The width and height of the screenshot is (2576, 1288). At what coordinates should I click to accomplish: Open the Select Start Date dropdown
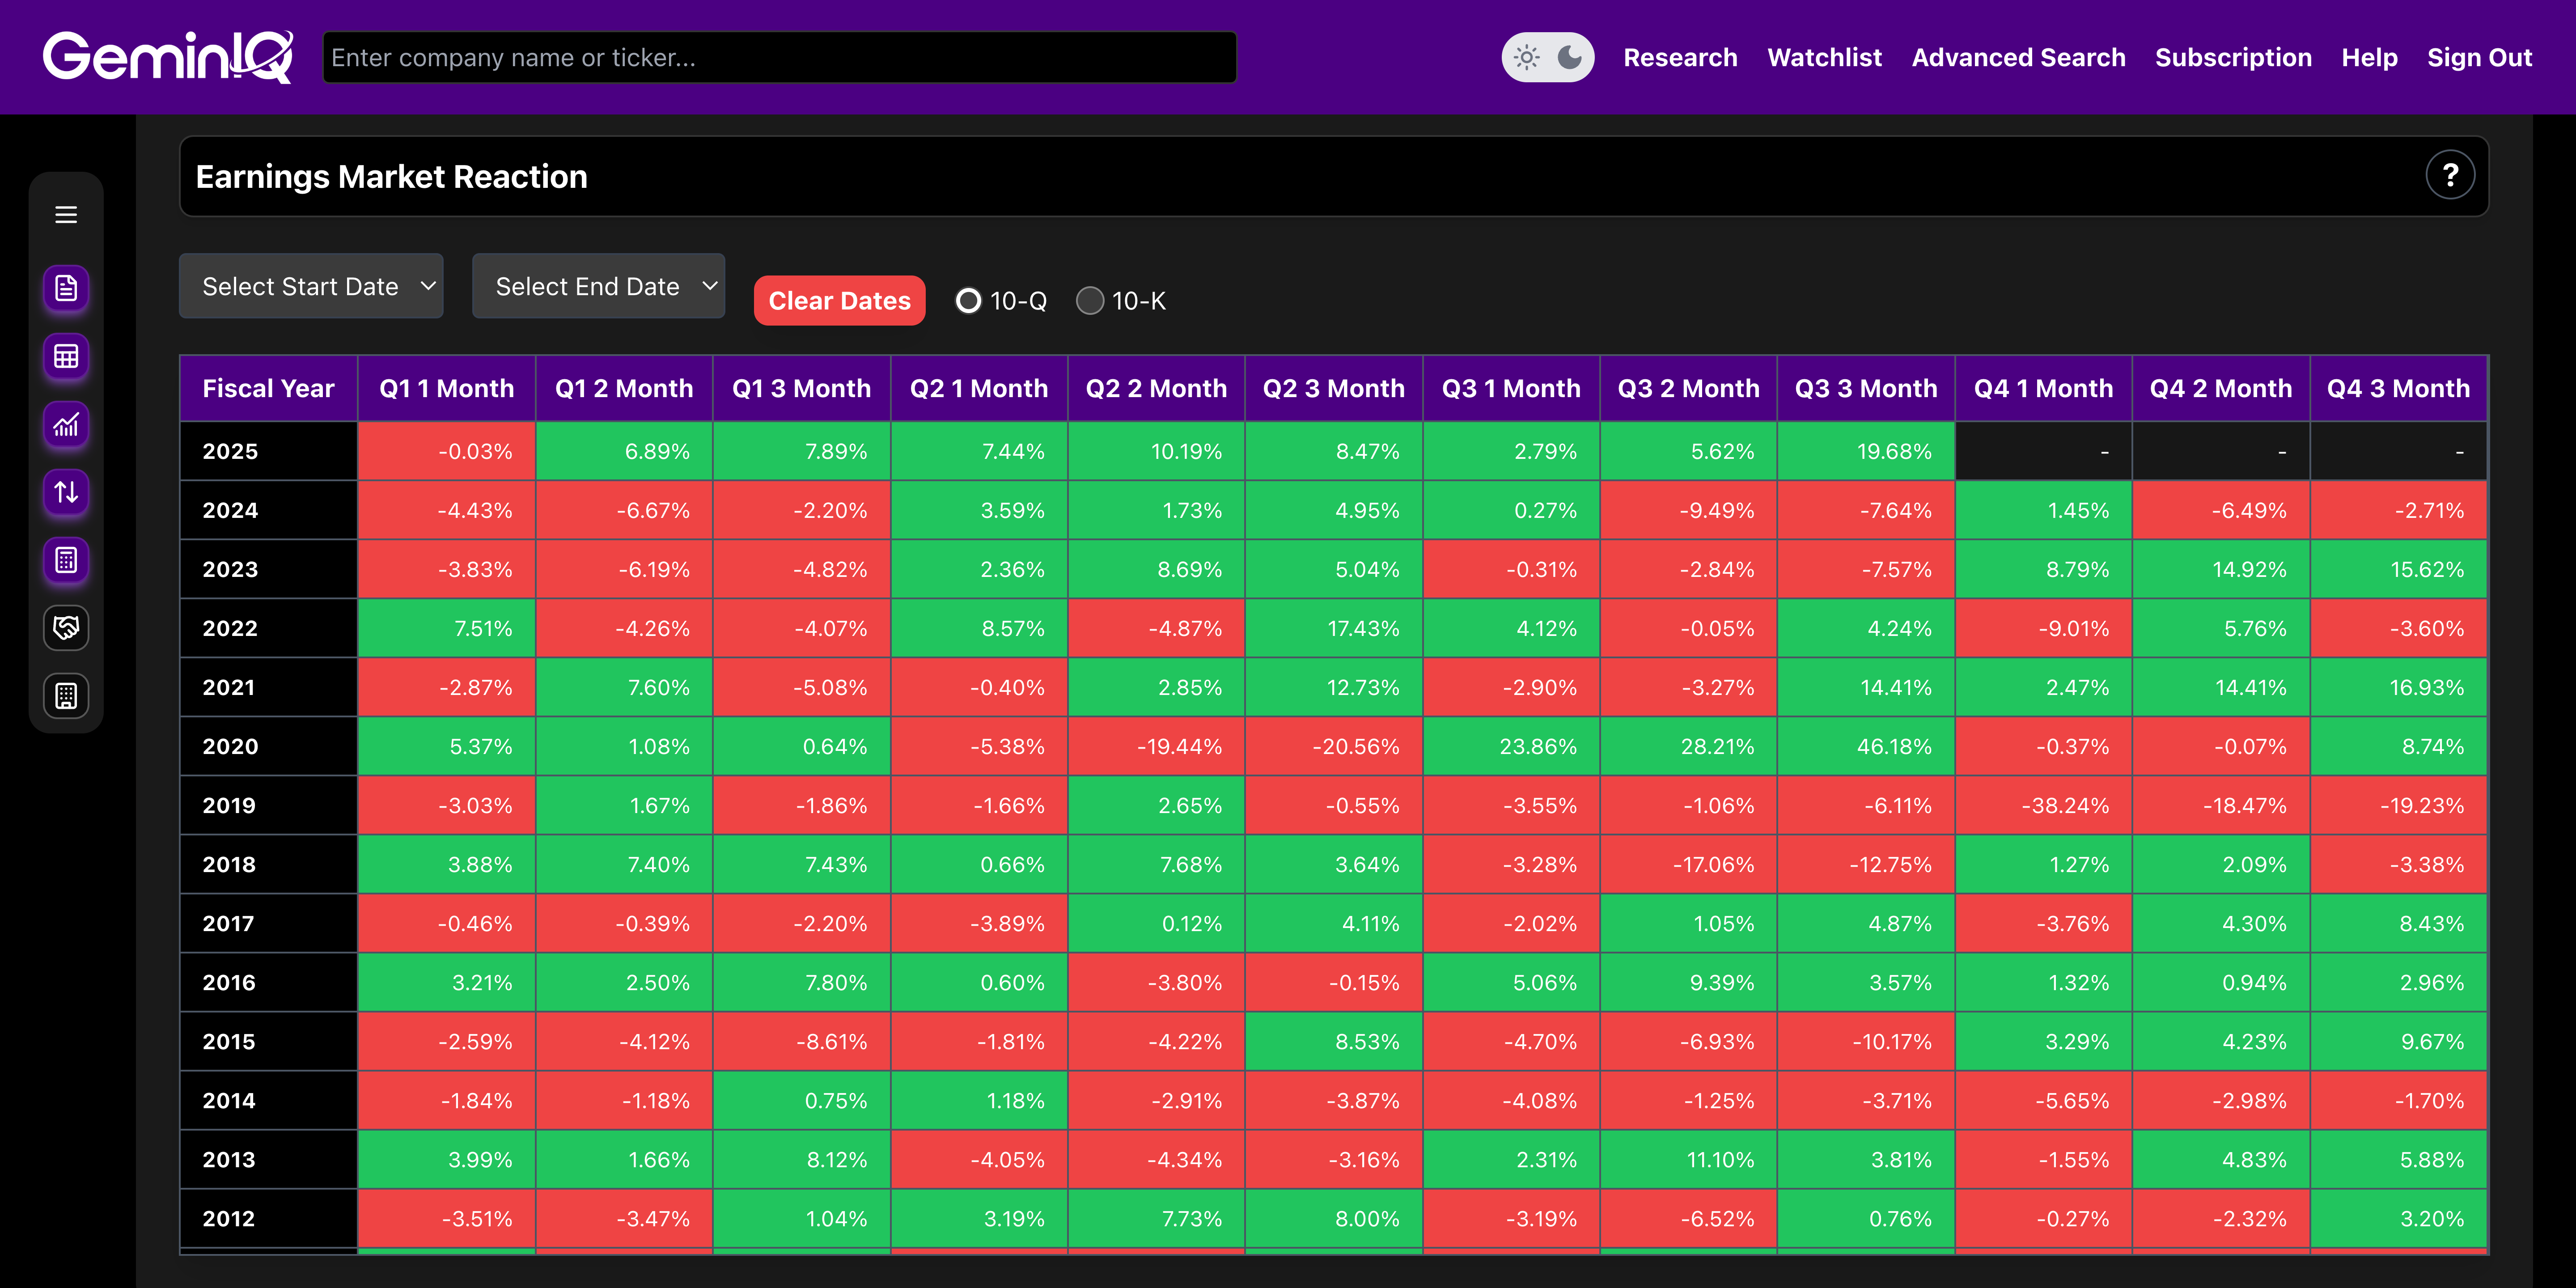311,287
